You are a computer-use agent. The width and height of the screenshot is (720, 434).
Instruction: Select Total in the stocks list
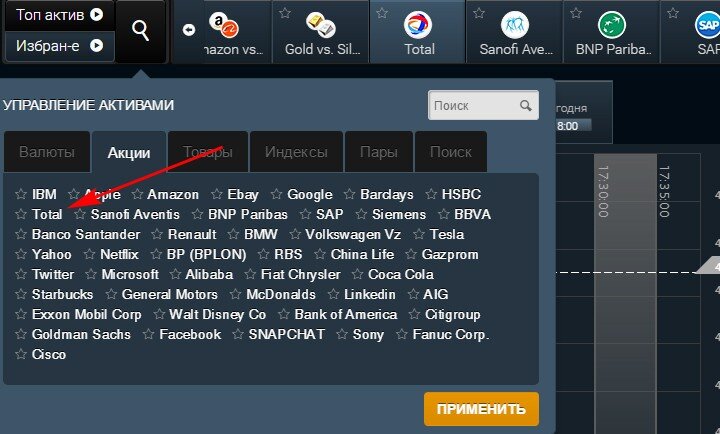point(47,214)
